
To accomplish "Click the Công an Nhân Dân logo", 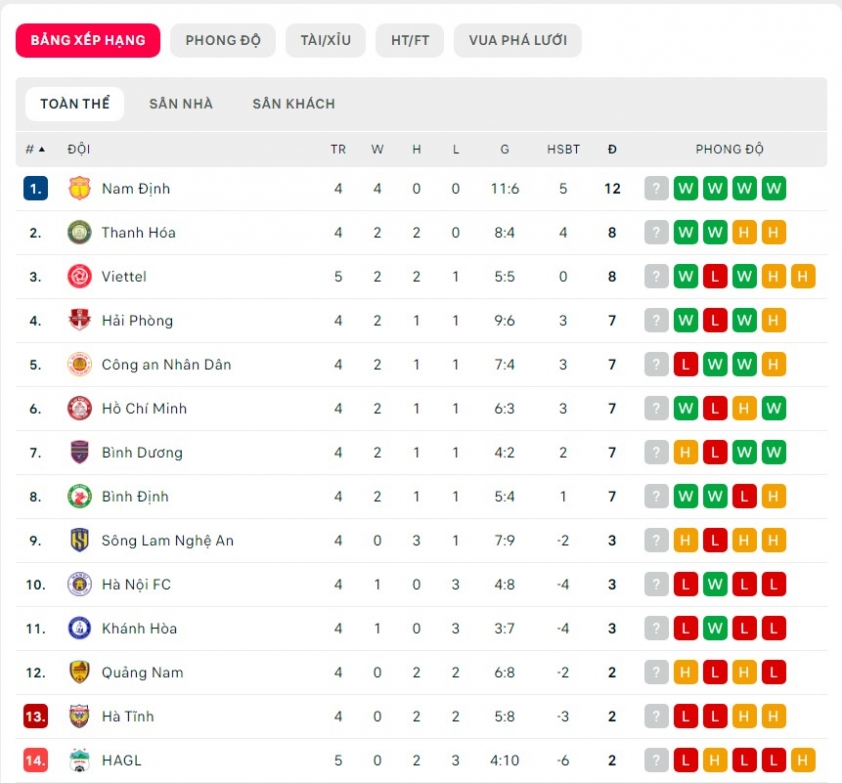I will (x=79, y=364).
